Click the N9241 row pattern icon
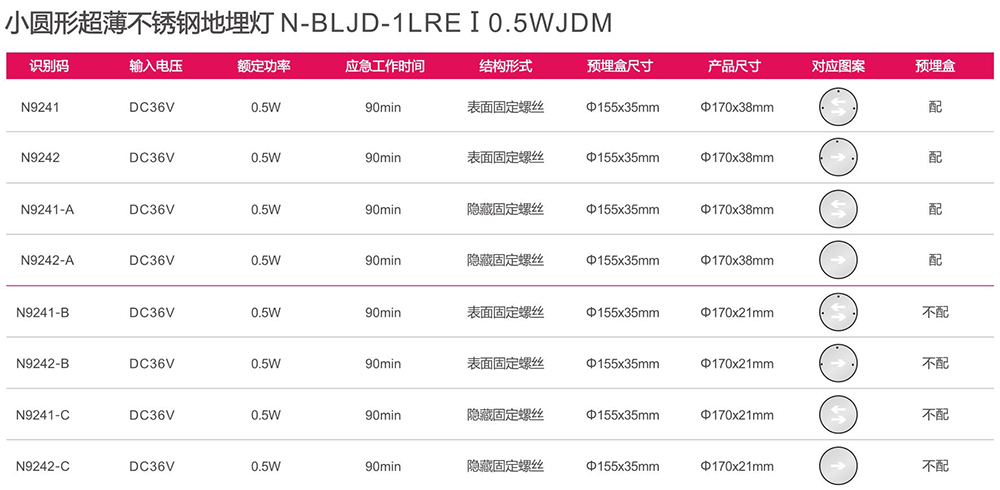This screenshot has width=1000, height=490. tap(838, 107)
